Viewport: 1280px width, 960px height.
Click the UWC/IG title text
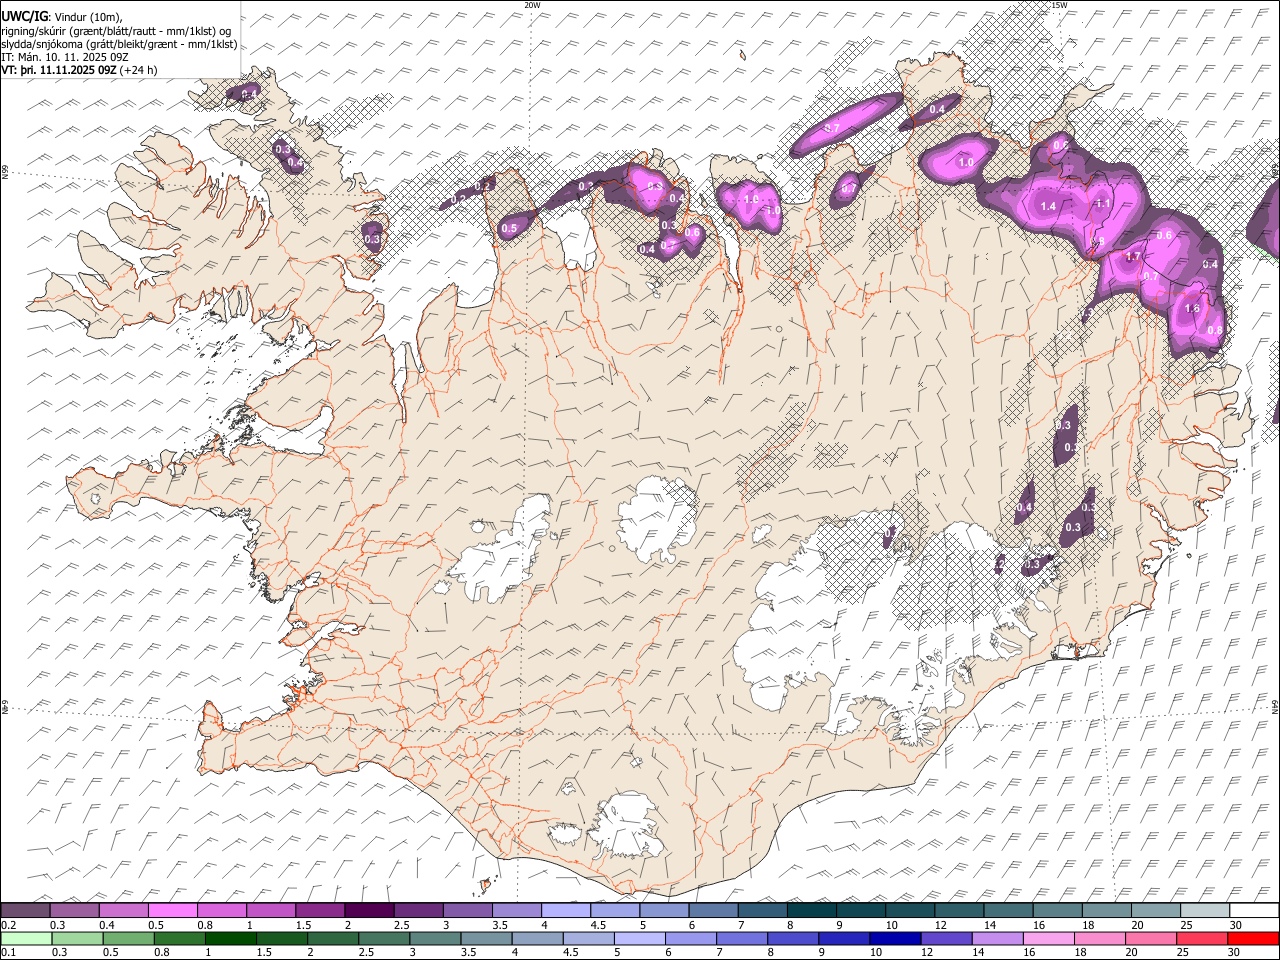[25, 16]
